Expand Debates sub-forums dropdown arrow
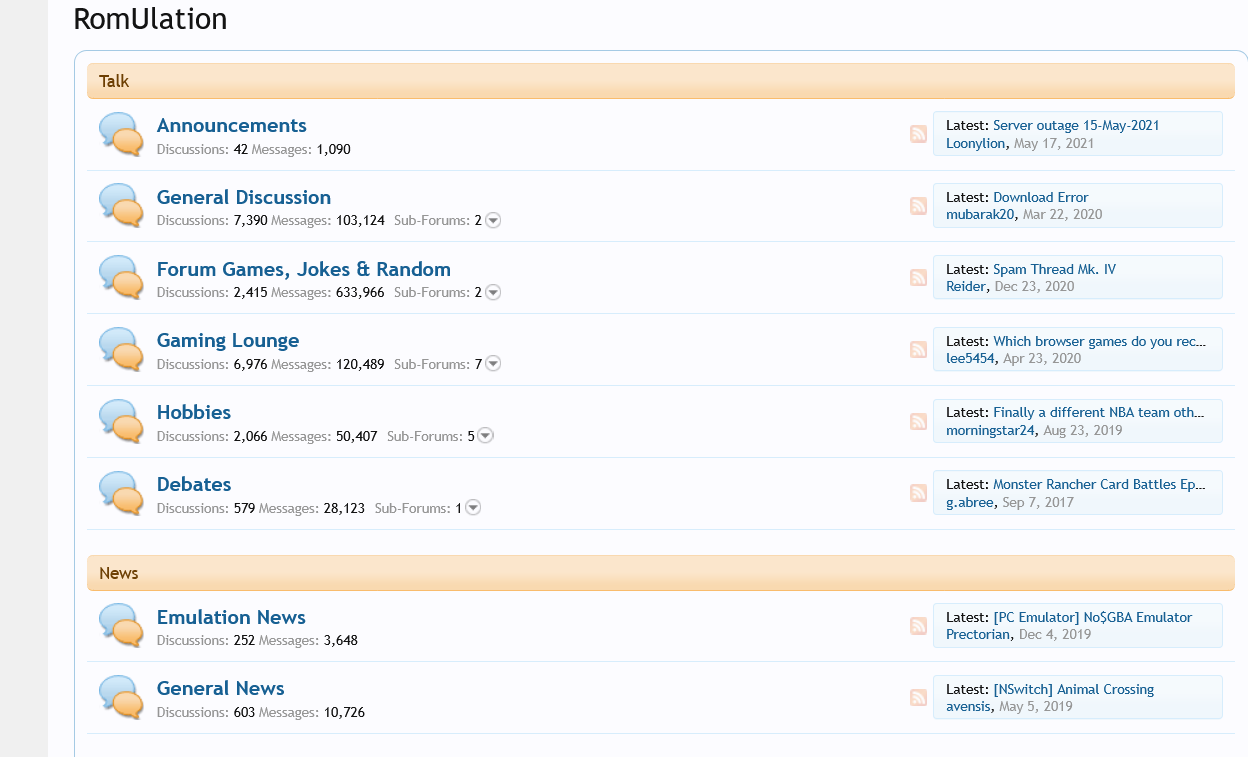The image size is (1248, 757). click(473, 508)
